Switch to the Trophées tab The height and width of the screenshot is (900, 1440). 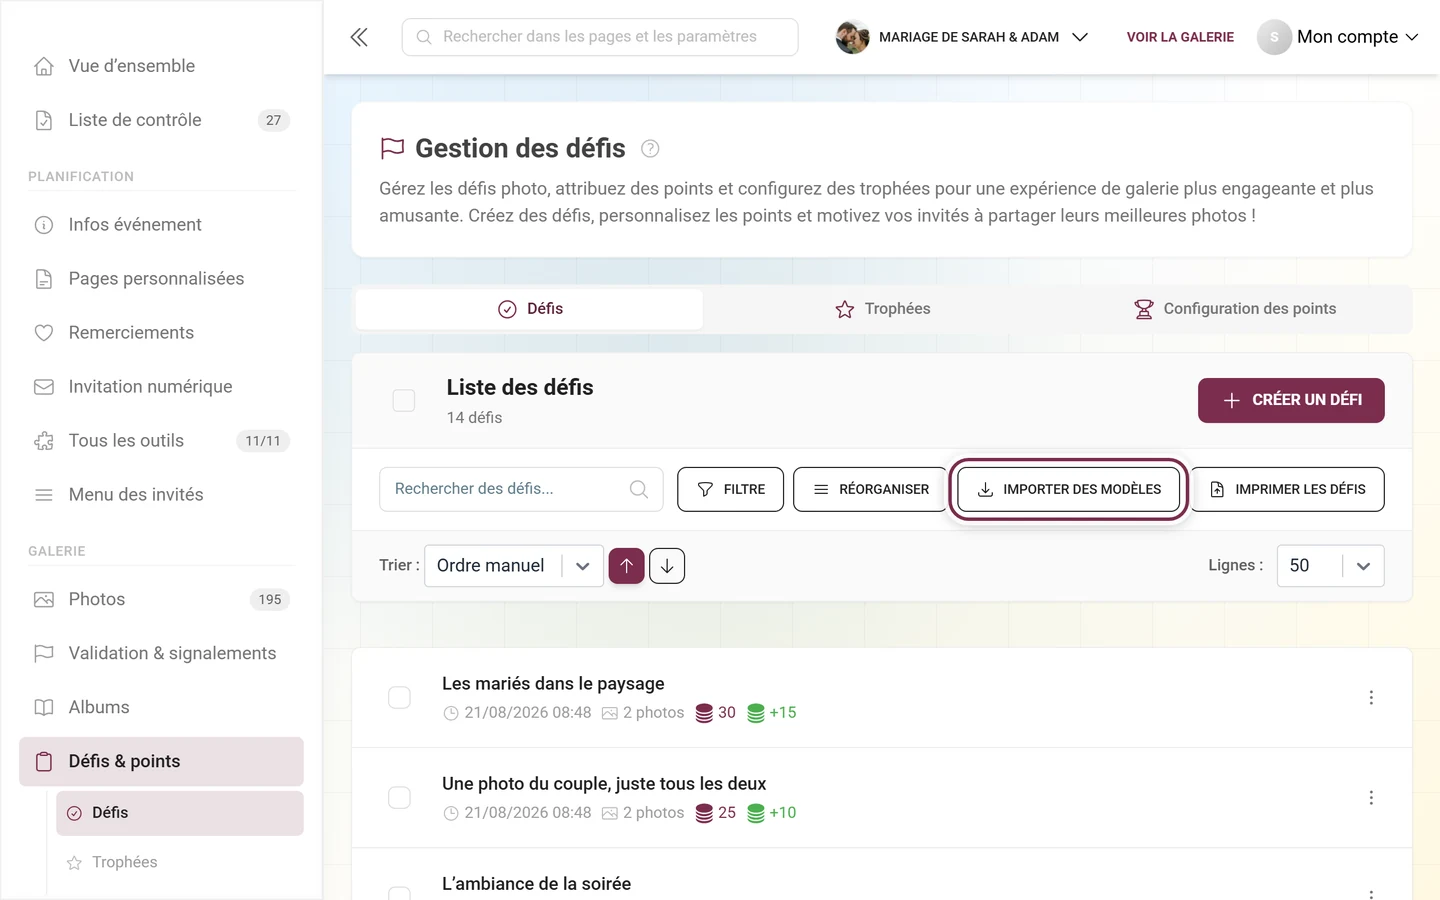click(x=883, y=309)
